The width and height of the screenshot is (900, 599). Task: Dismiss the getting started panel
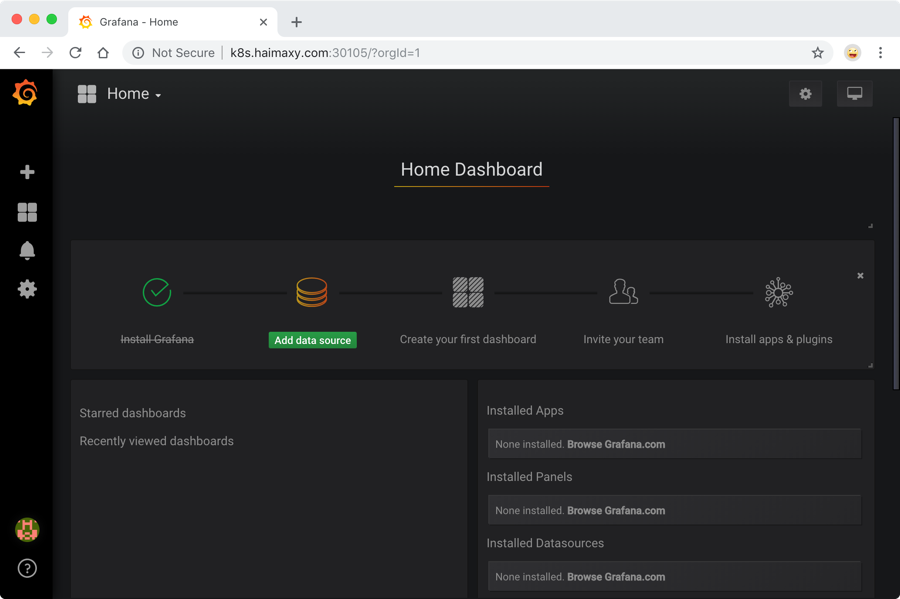[860, 275]
